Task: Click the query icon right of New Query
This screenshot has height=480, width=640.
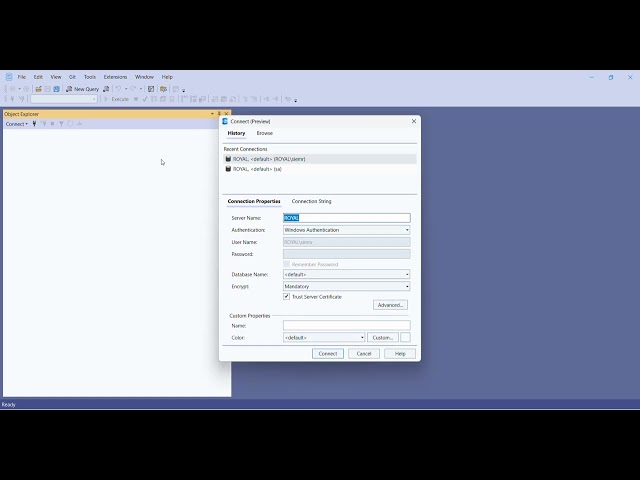Action: tap(106, 89)
